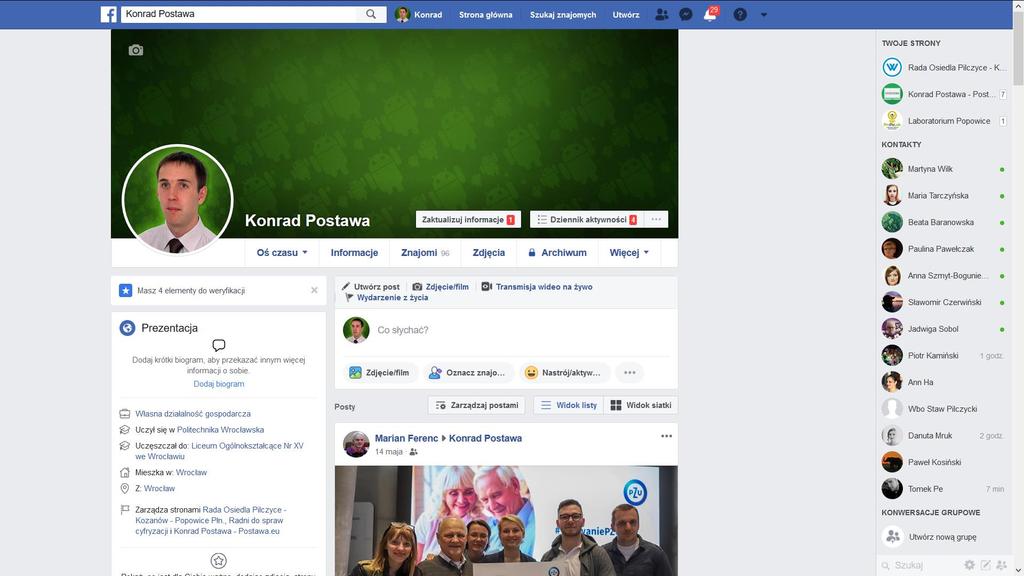Switch to the Znajomi tab
The width and height of the screenshot is (1024, 576).
425,253
